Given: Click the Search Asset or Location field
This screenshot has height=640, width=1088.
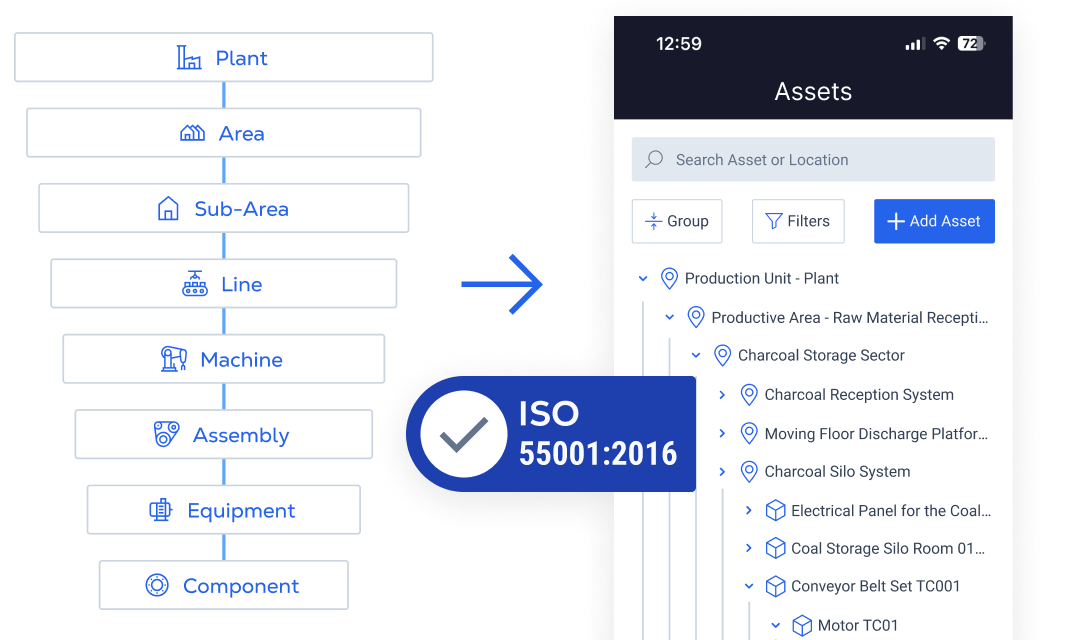Looking at the screenshot, I should point(812,160).
